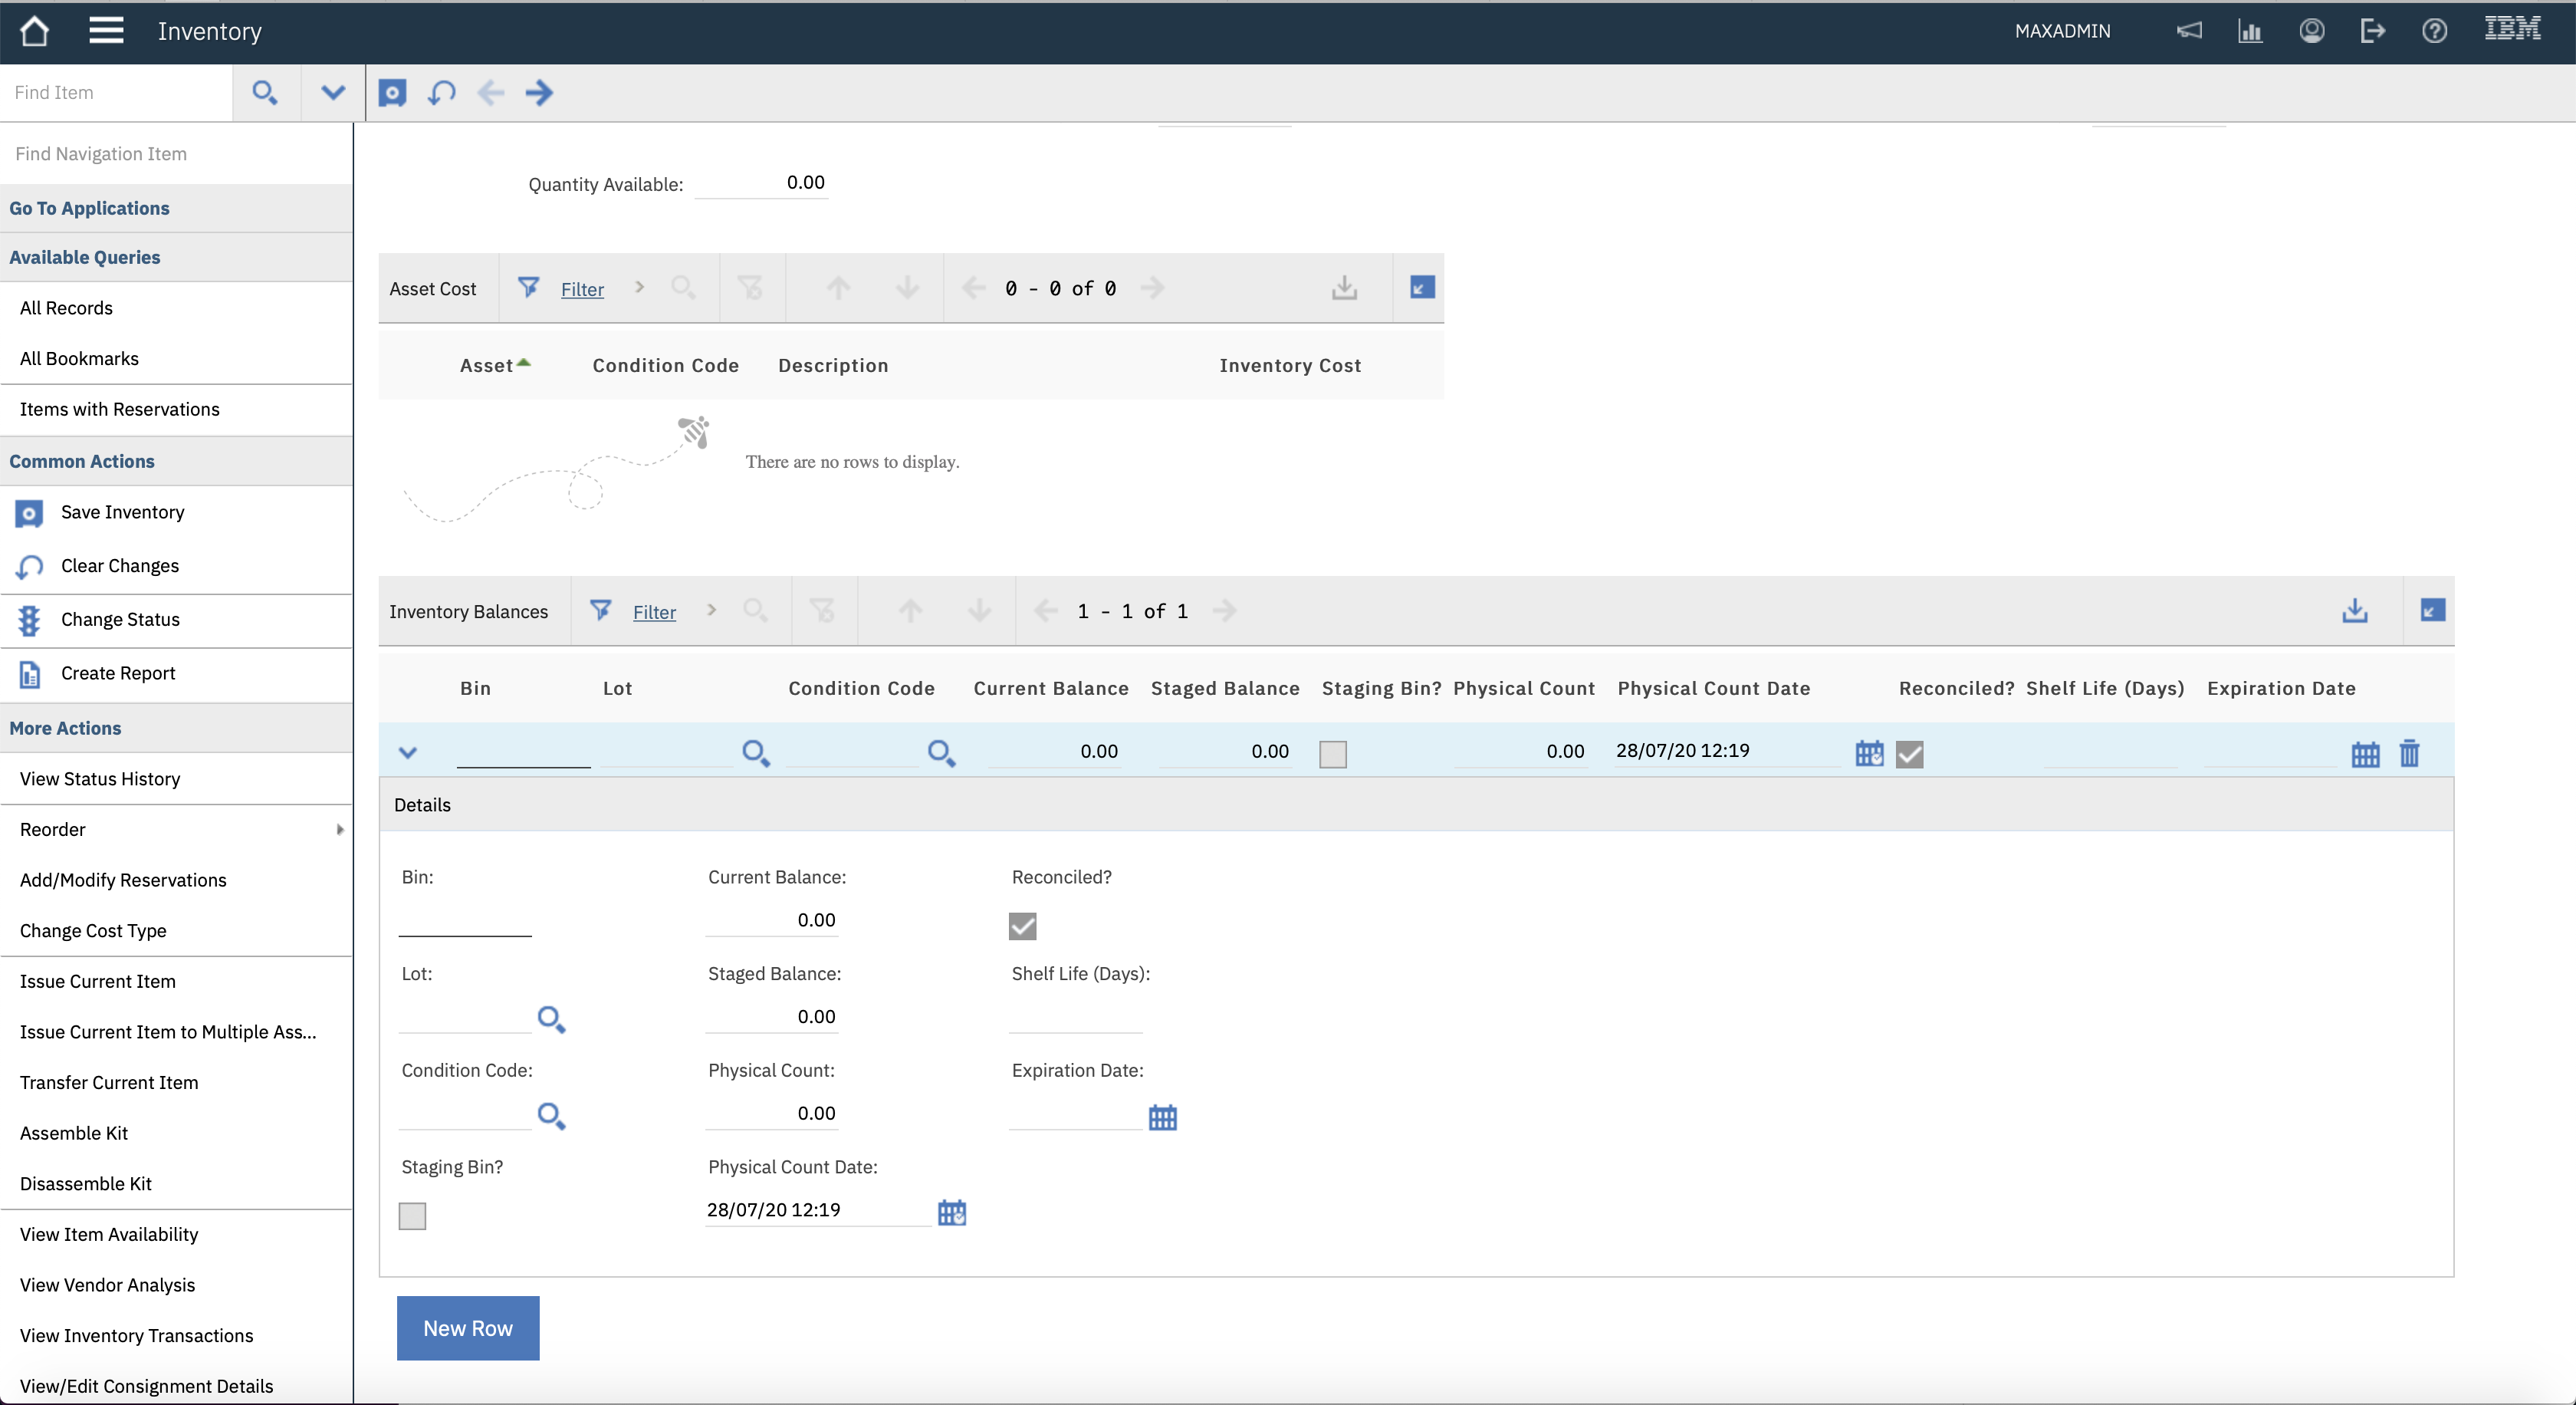The image size is (2576, 1405).
Task: Click the Find Navigation Item field
Action: (176, 153)
